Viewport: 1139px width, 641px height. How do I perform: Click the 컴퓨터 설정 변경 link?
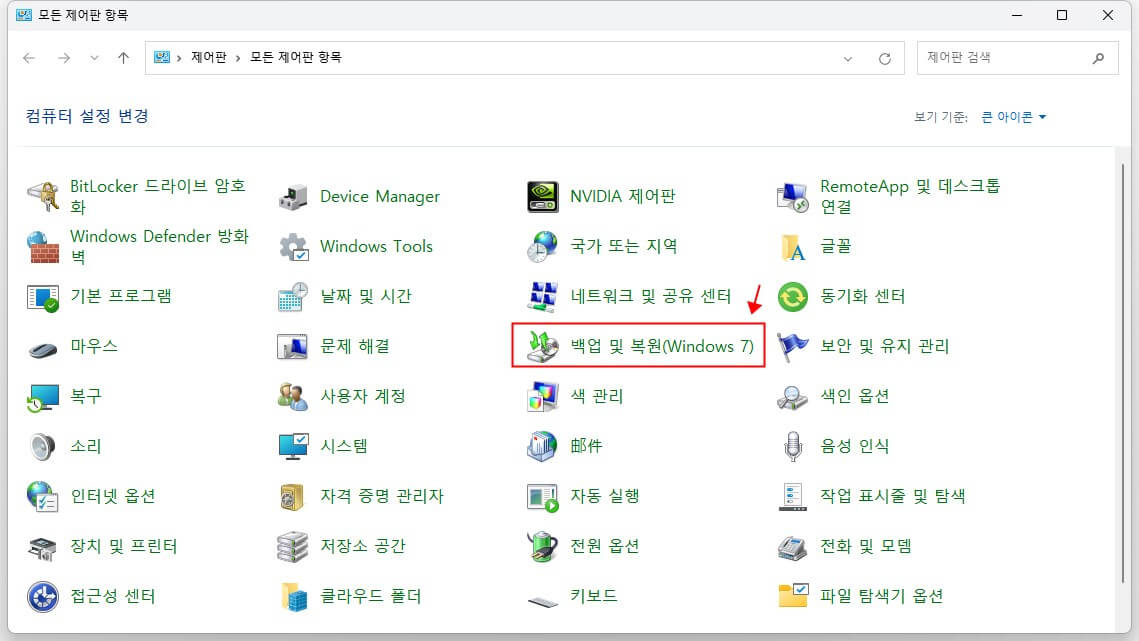point(82,117)
